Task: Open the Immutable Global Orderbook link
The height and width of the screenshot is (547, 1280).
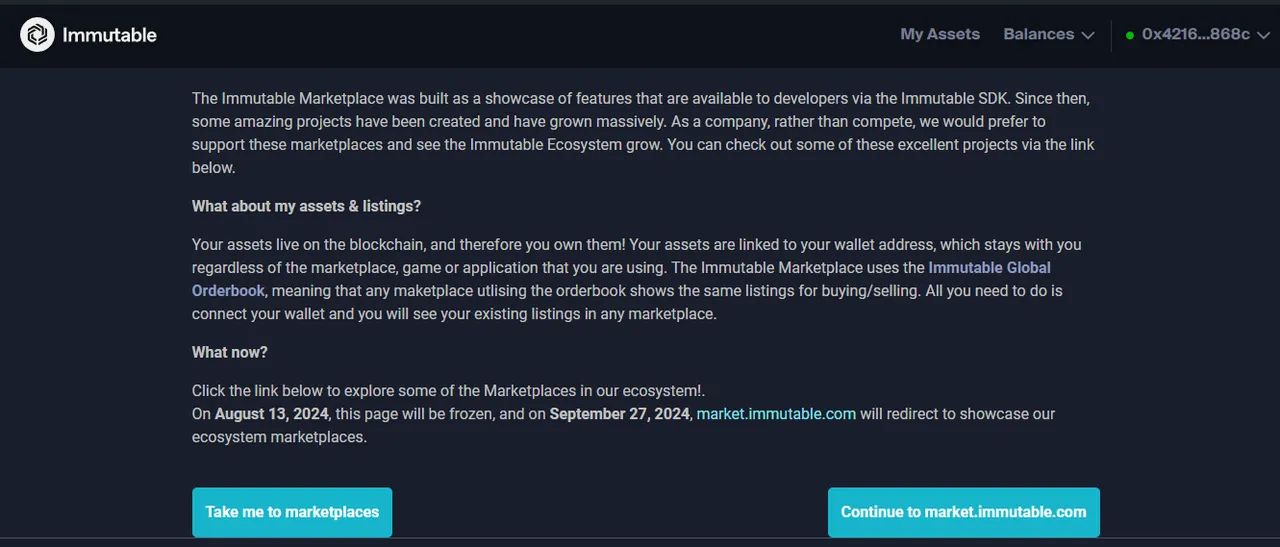Action: click(x=621, y=279)
